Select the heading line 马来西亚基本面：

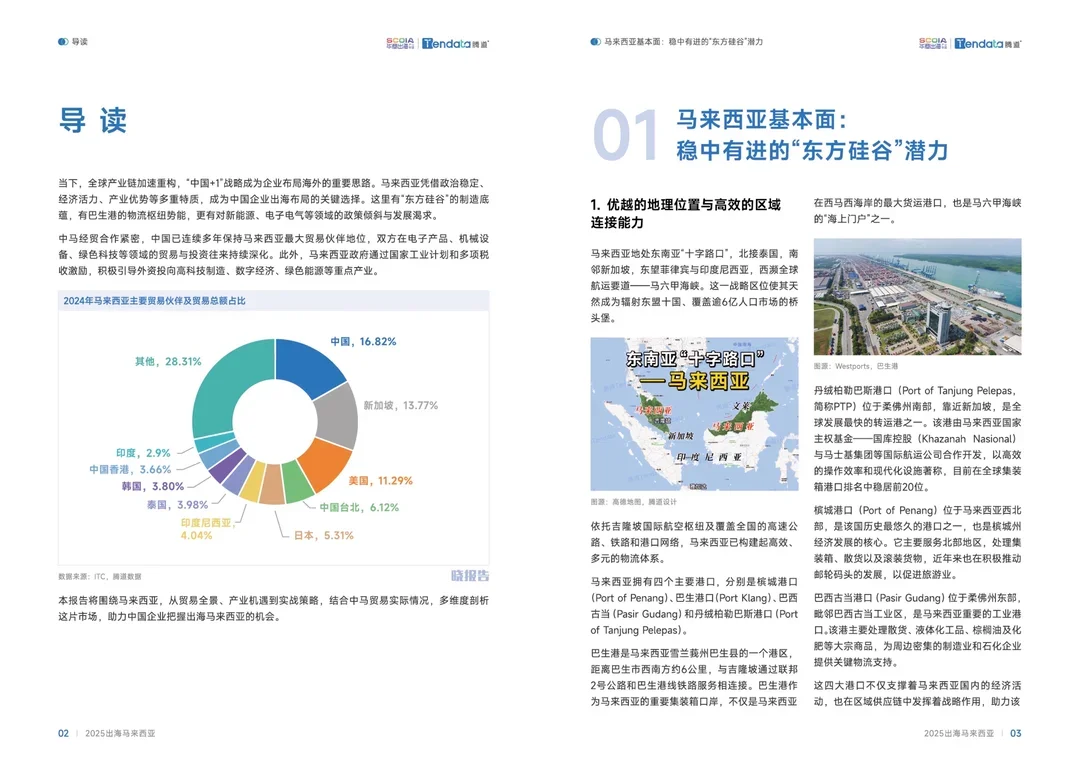tap(761, 119)
